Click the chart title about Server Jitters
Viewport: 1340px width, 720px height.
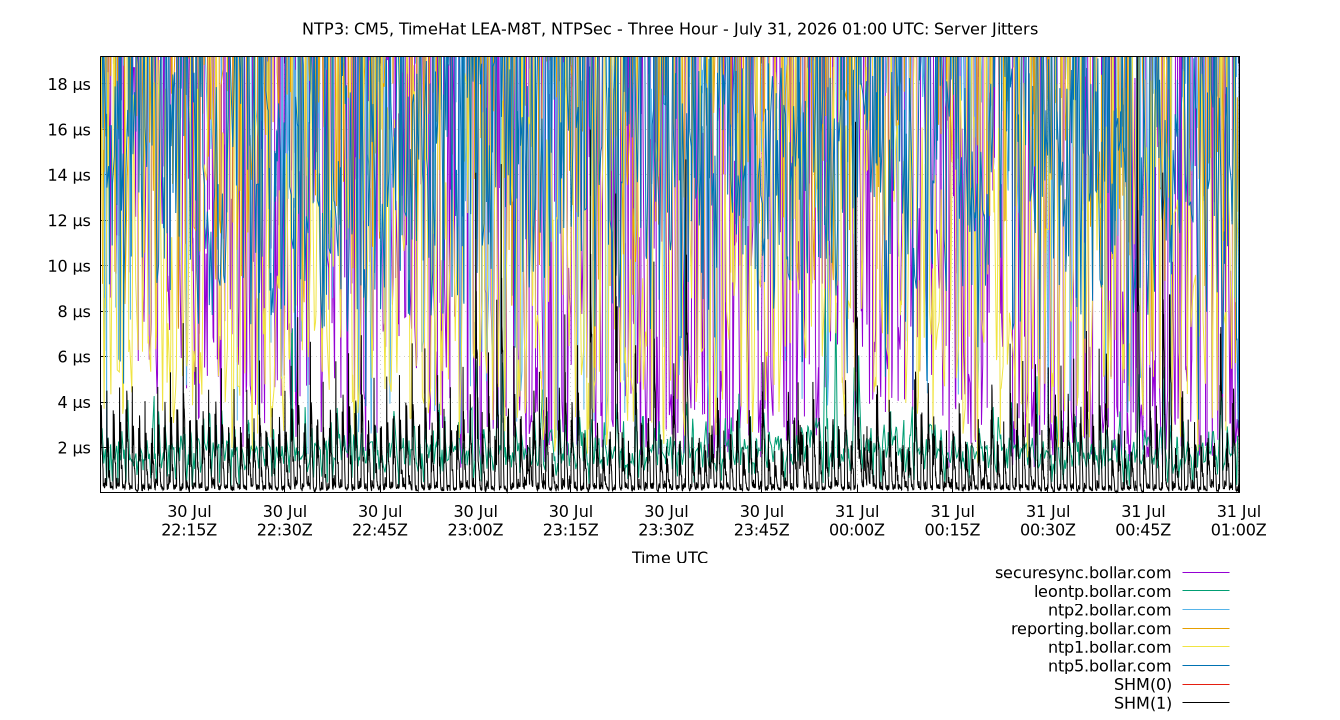pos(670,29)
